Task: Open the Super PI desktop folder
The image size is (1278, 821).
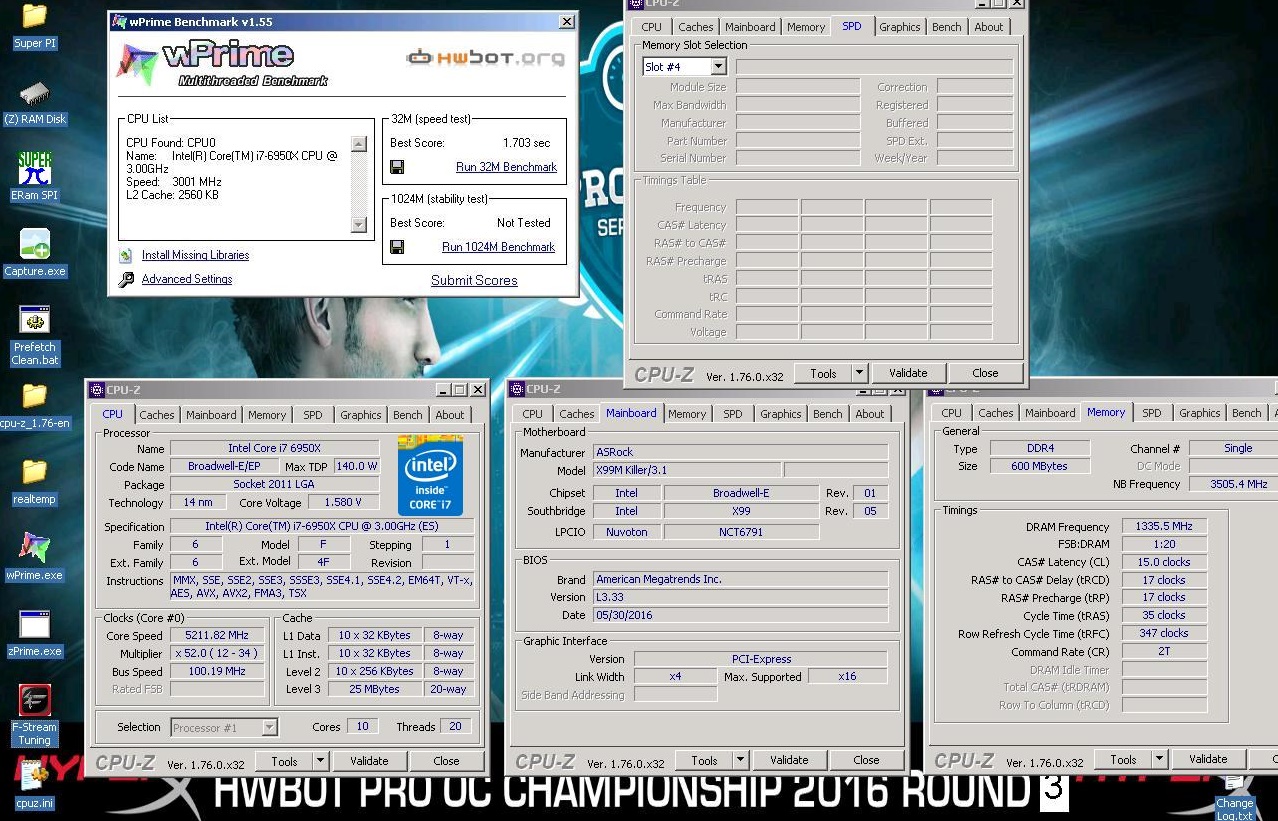Action: (34, 25)
